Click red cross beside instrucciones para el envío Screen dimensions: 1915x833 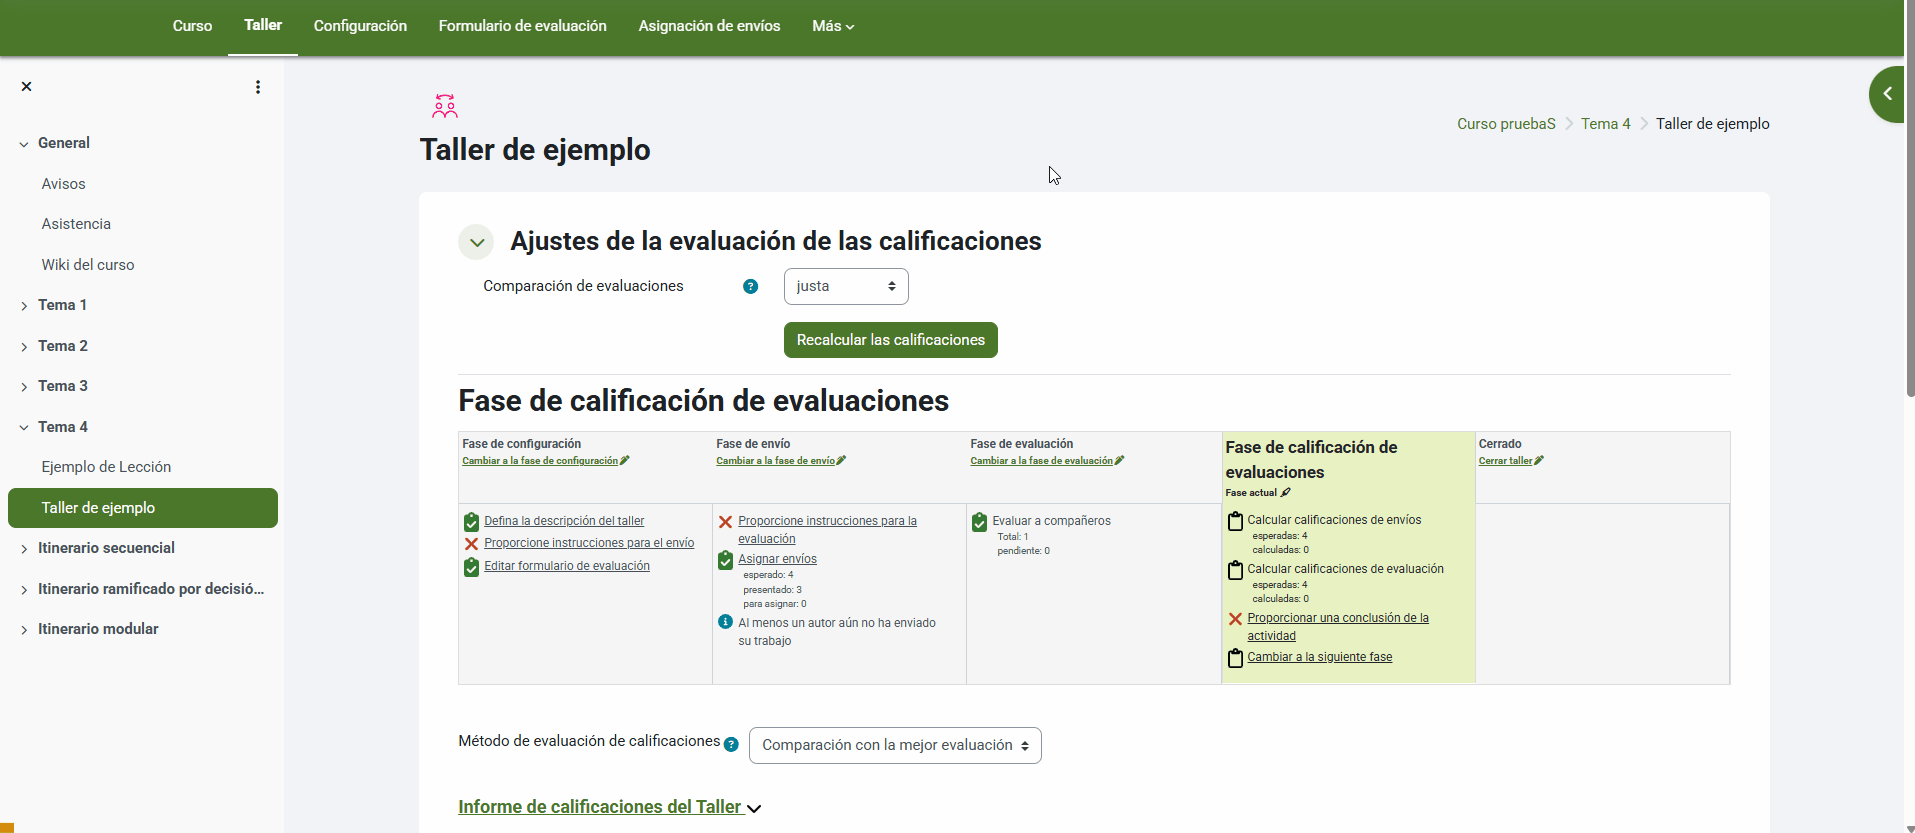[x=471, y=544]
